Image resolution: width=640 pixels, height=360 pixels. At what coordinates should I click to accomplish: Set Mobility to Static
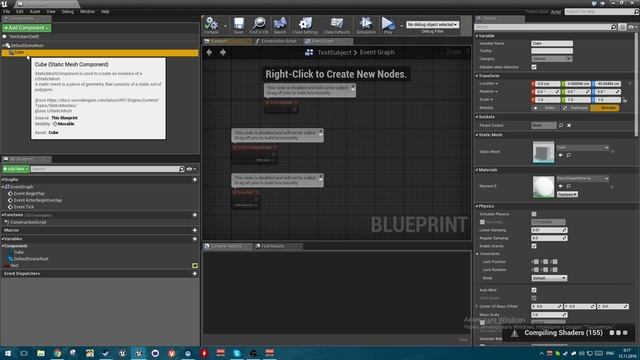click(x=546, y=108)
